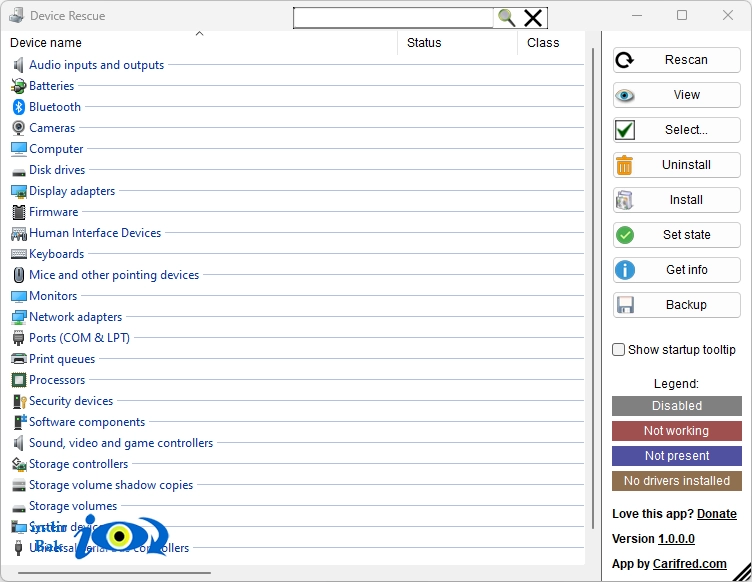752x582 pixels.
Task: Open the Select... options button
Action: (x=676, y=130)
